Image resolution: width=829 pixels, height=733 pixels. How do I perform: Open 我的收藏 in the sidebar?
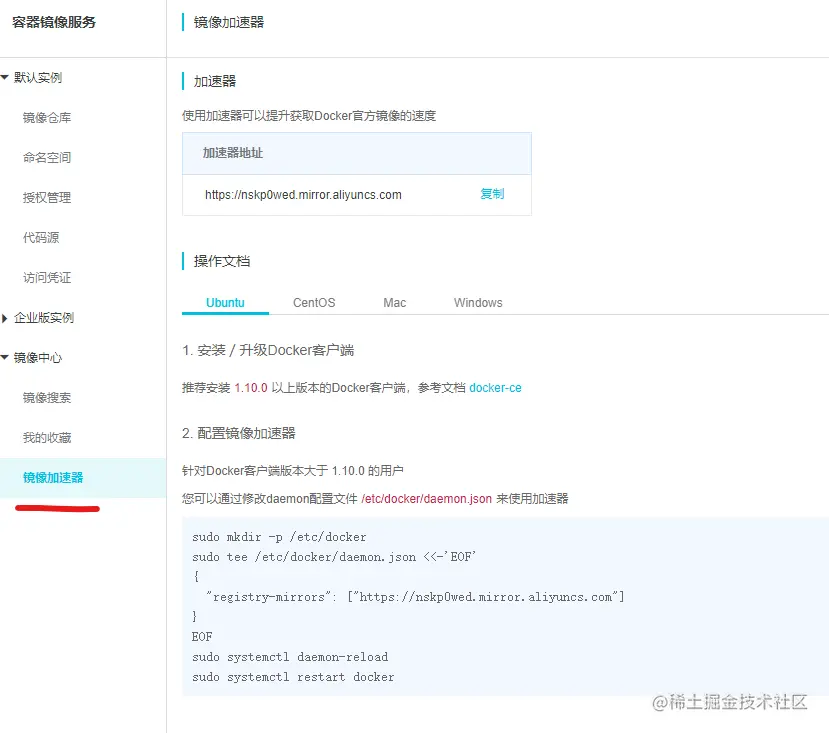pyautogui.click(x=47, y=437)
